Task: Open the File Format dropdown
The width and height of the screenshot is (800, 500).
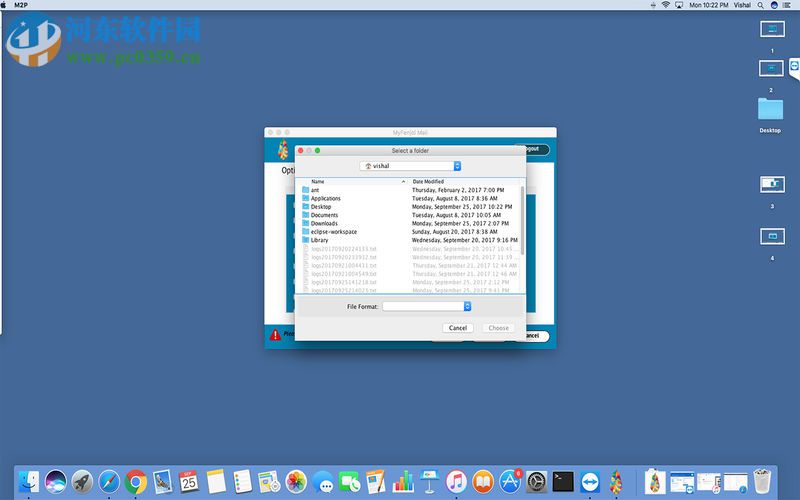Action: 427,306
